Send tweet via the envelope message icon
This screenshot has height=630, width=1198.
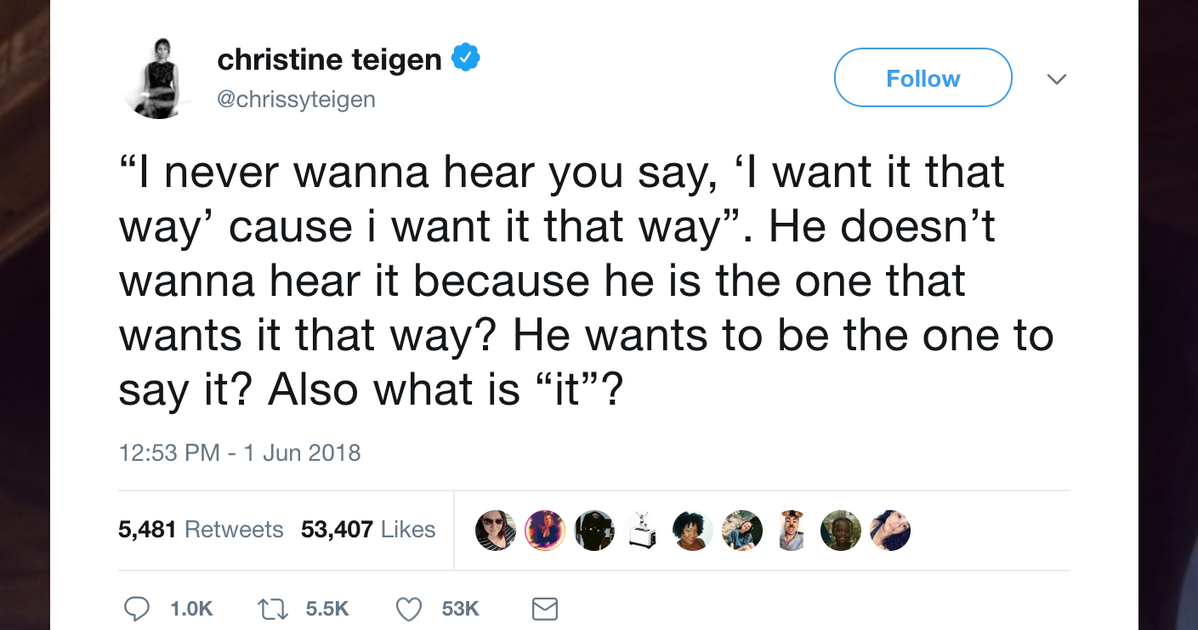543,608
